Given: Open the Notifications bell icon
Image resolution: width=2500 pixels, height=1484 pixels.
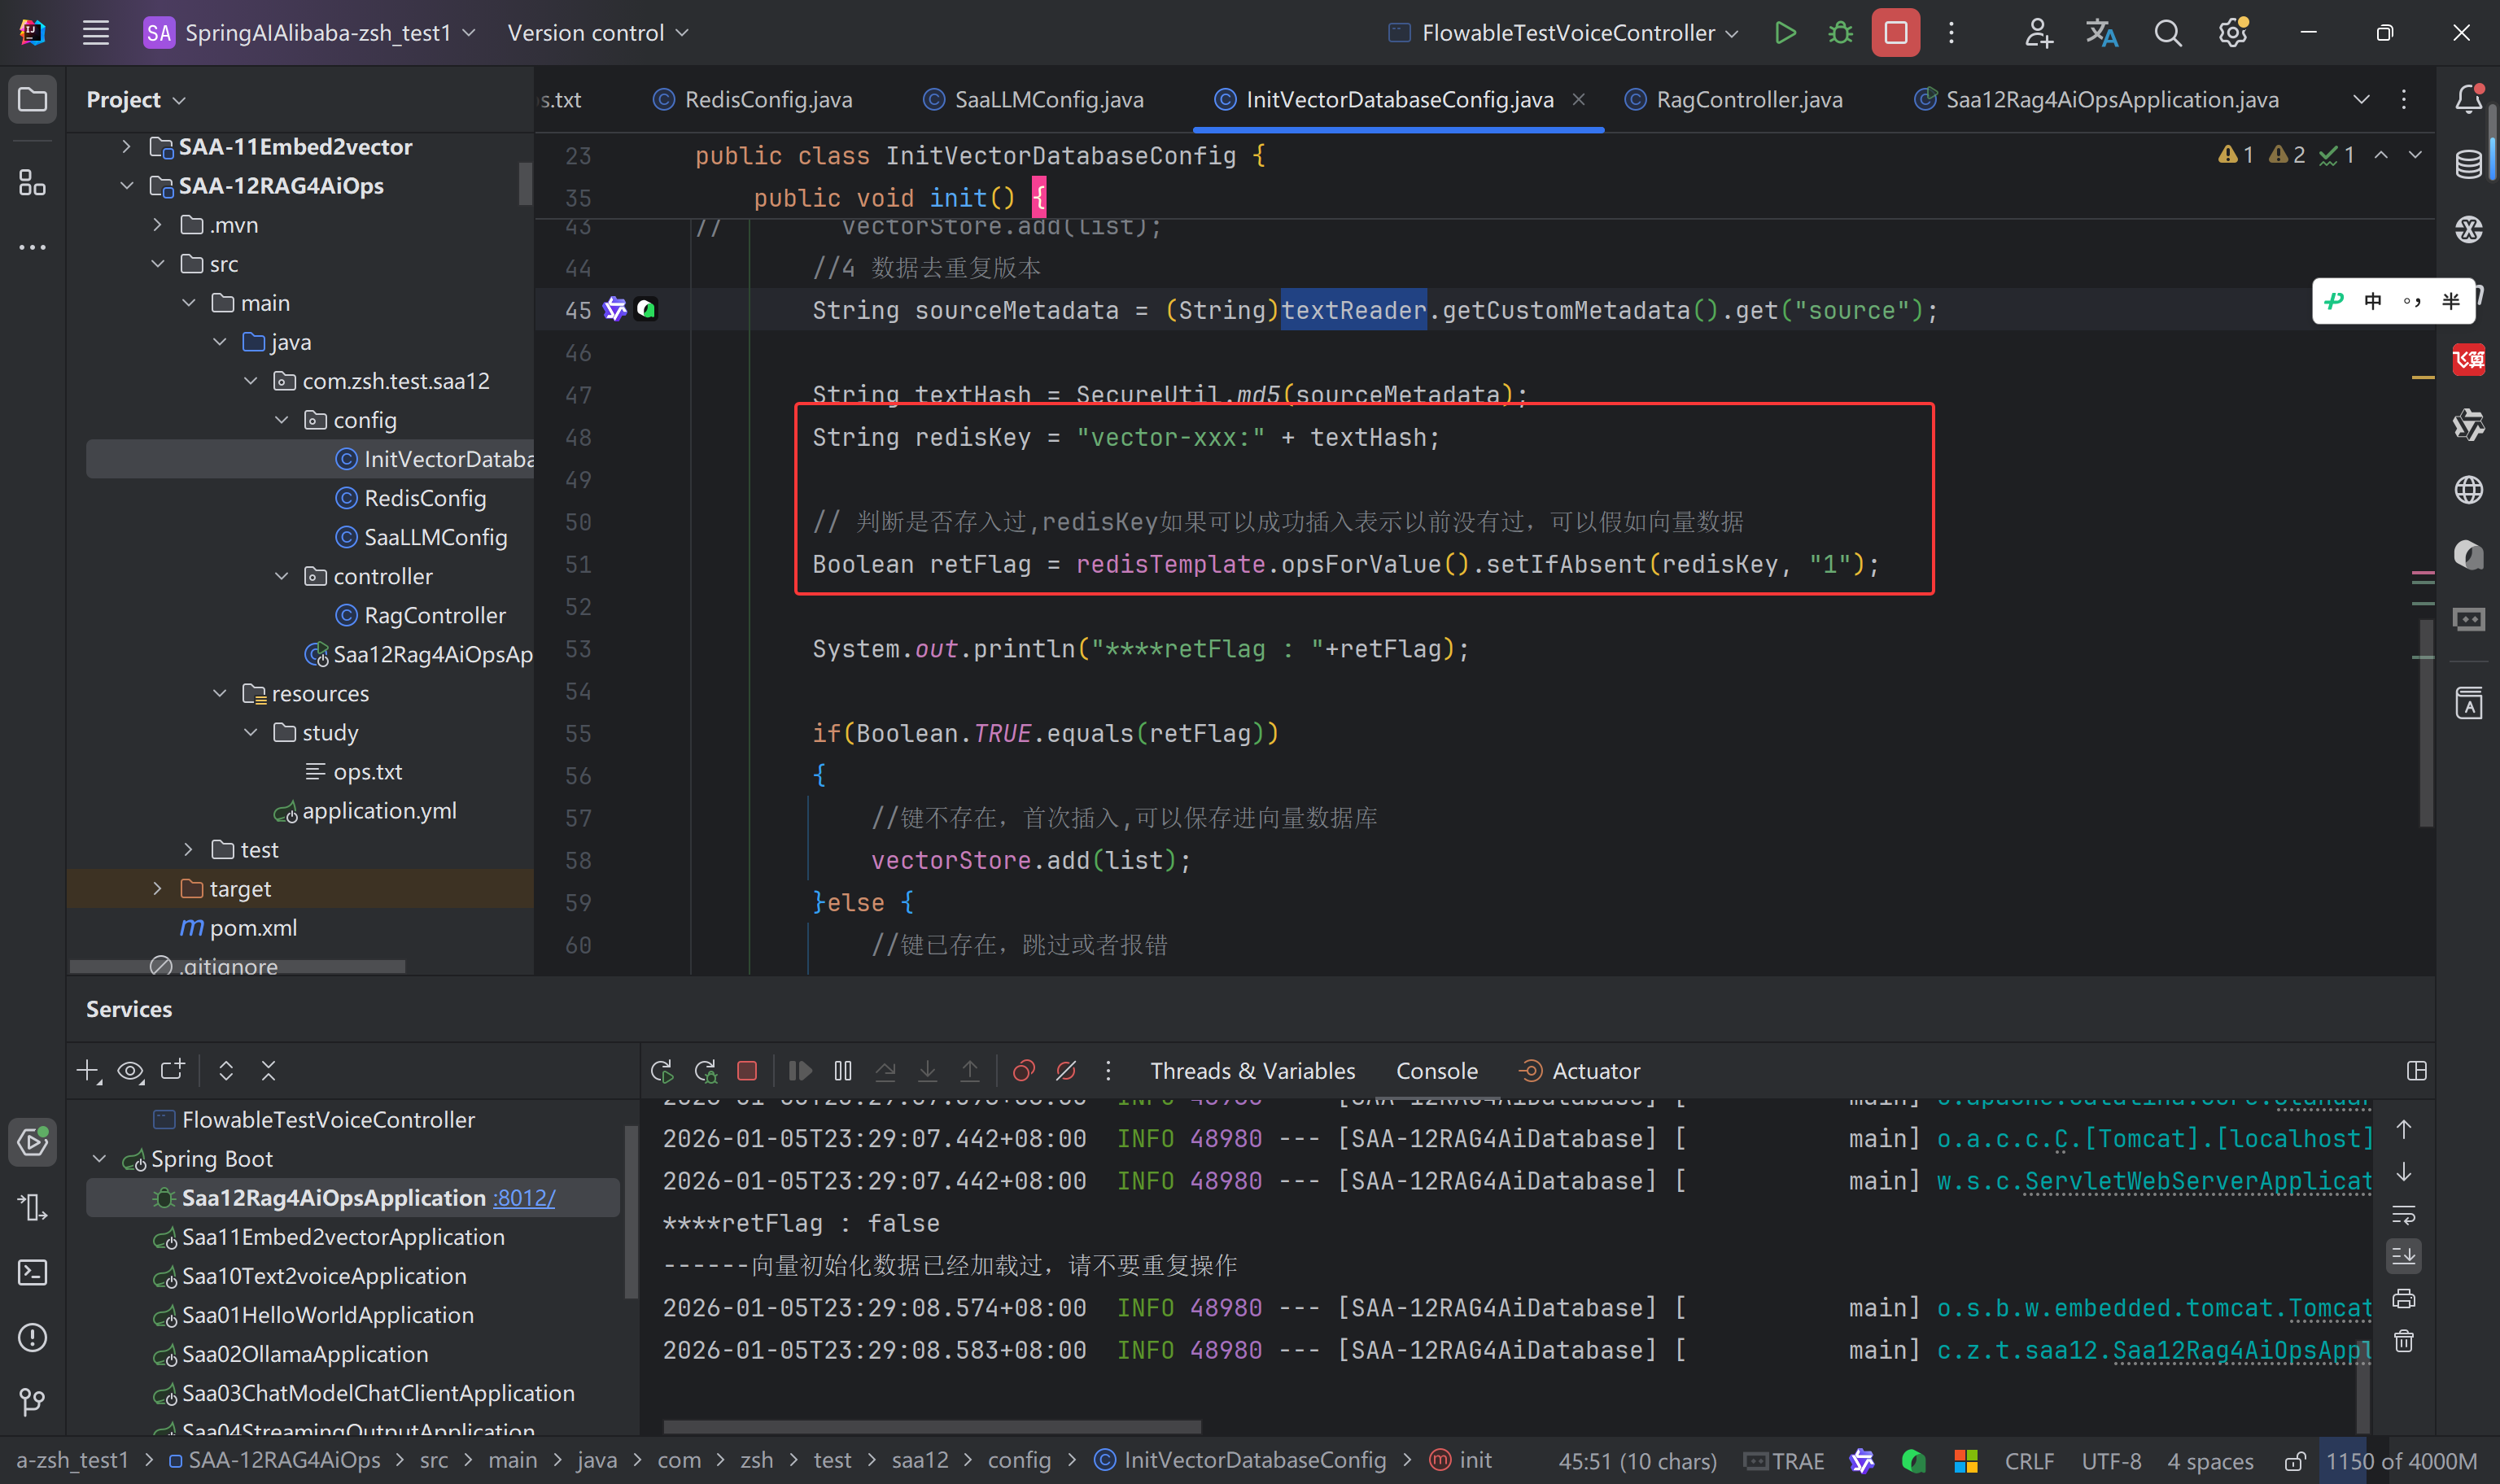Looking at the screenshot, I should tap(2468, 99).
